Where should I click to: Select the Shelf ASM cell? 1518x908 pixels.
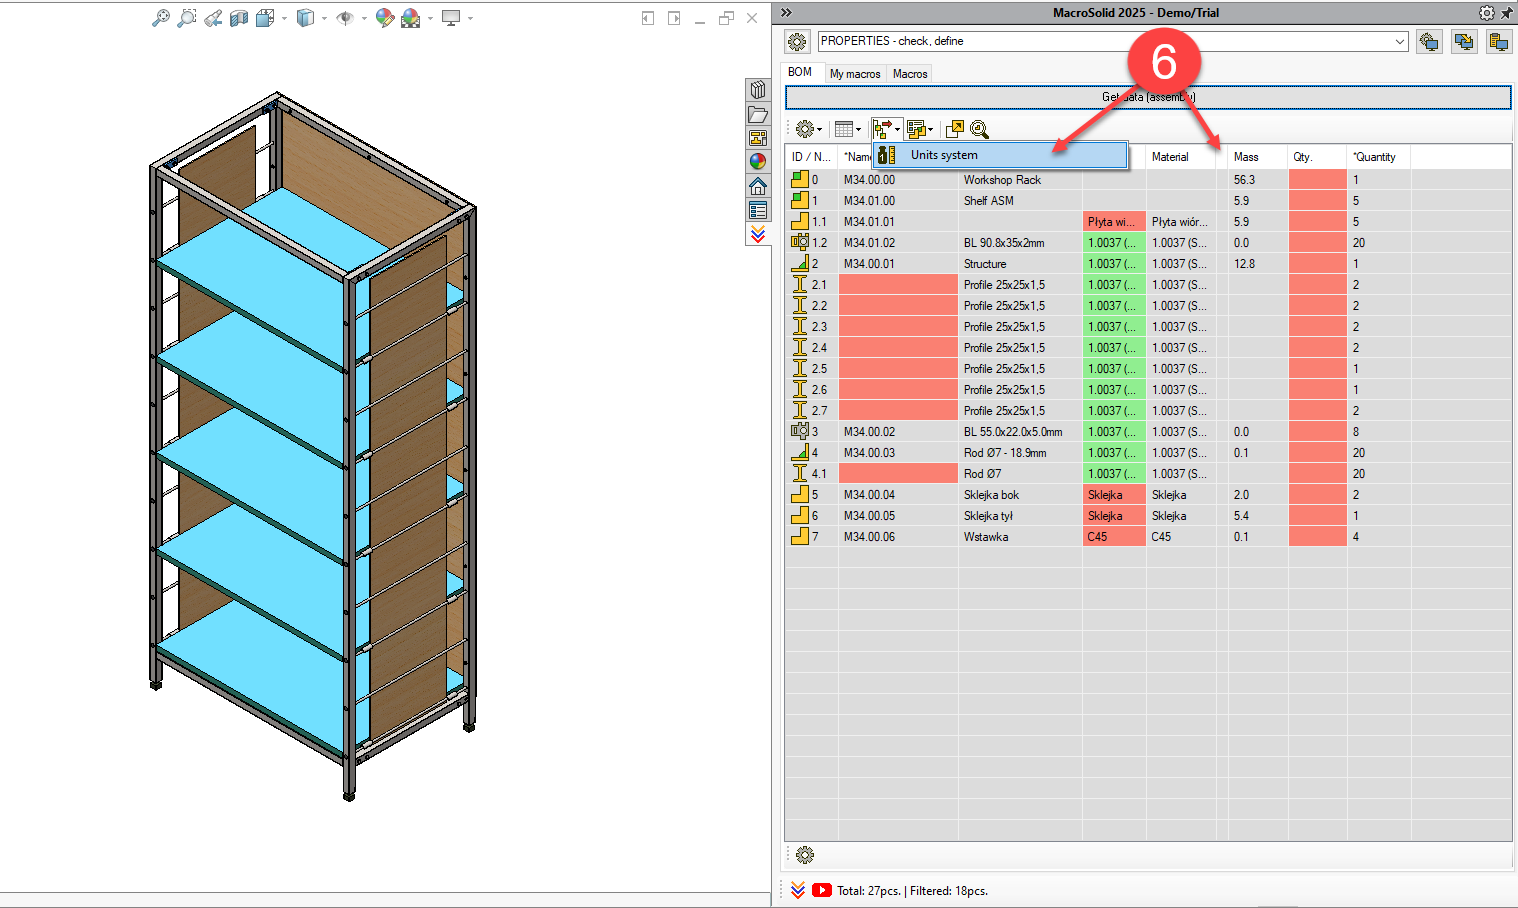[x=1020, y=201]
